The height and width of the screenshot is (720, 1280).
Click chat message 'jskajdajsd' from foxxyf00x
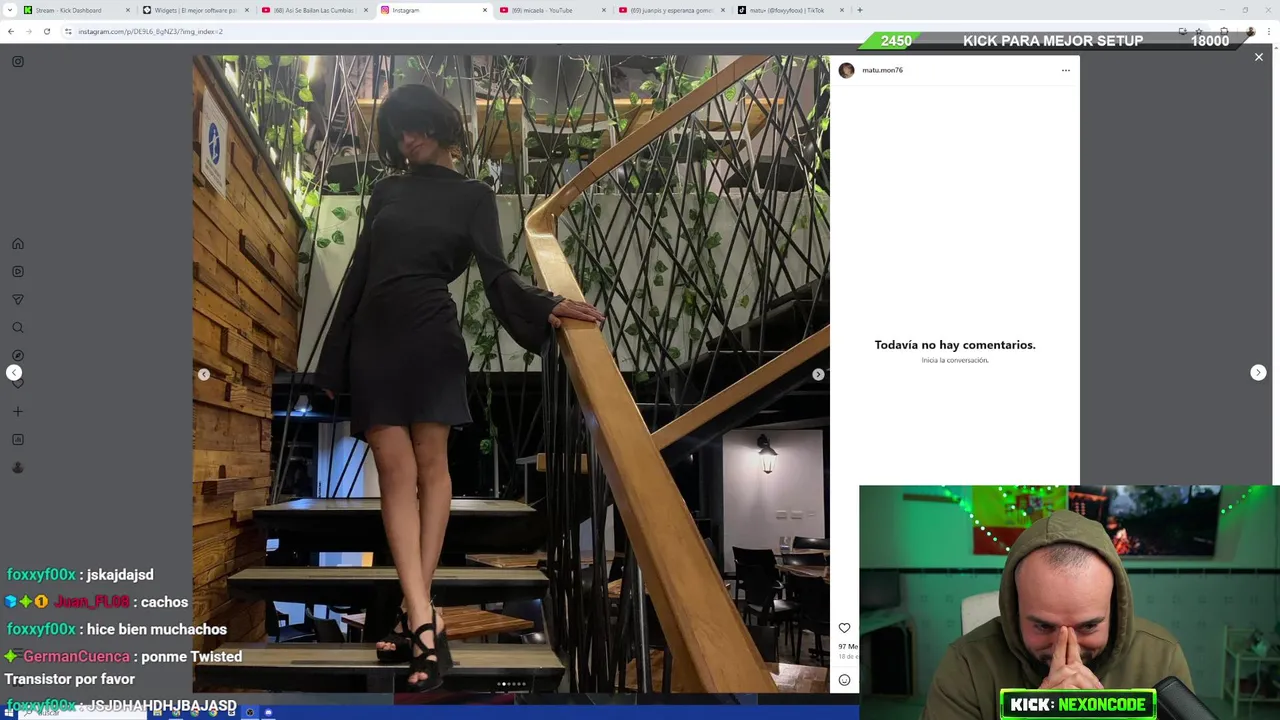coord(120,575)
